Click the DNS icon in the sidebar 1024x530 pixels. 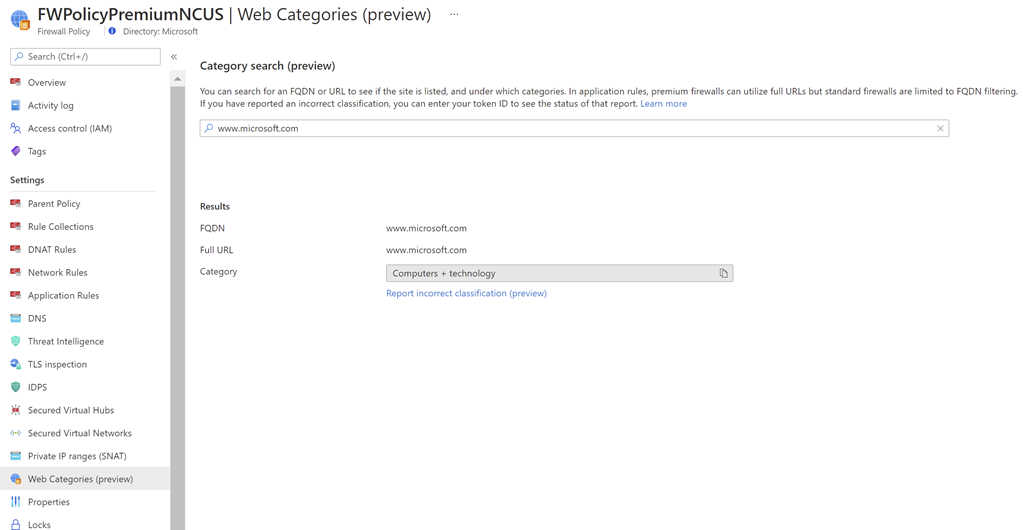(x=16, y=318)
